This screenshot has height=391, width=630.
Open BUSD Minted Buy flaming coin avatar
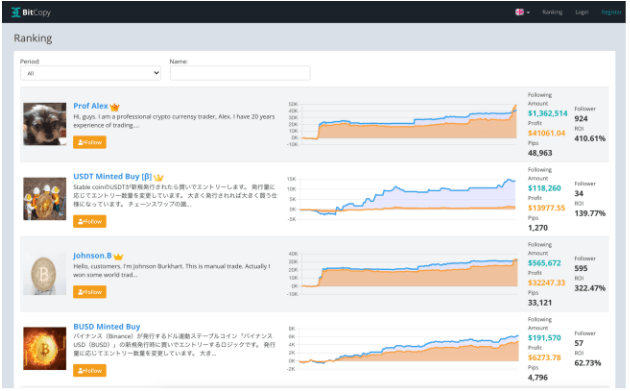pos(45,348)
